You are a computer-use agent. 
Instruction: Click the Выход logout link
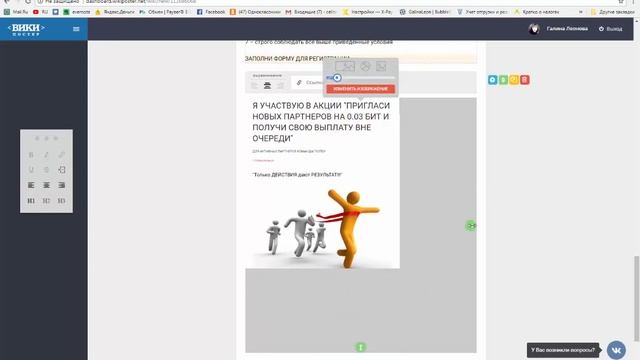611,29
